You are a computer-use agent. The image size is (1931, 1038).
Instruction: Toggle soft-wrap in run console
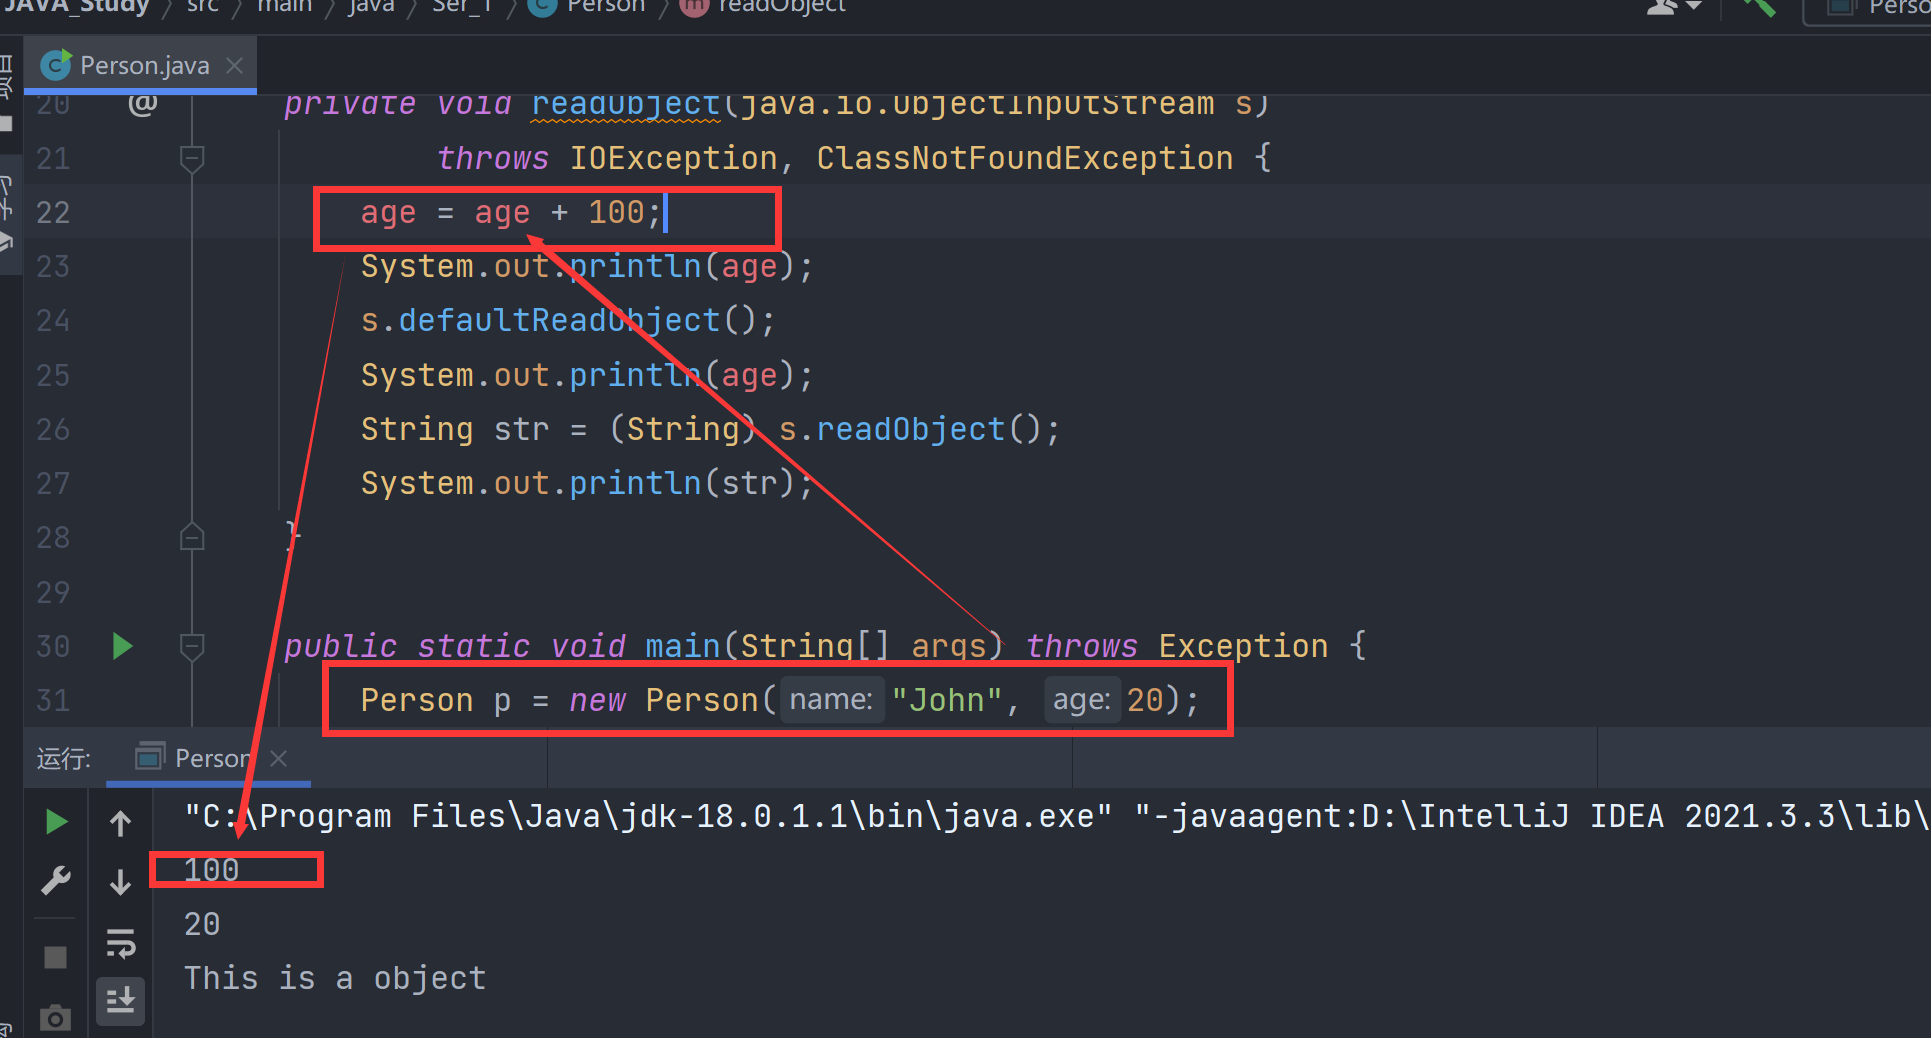(121, 943)
